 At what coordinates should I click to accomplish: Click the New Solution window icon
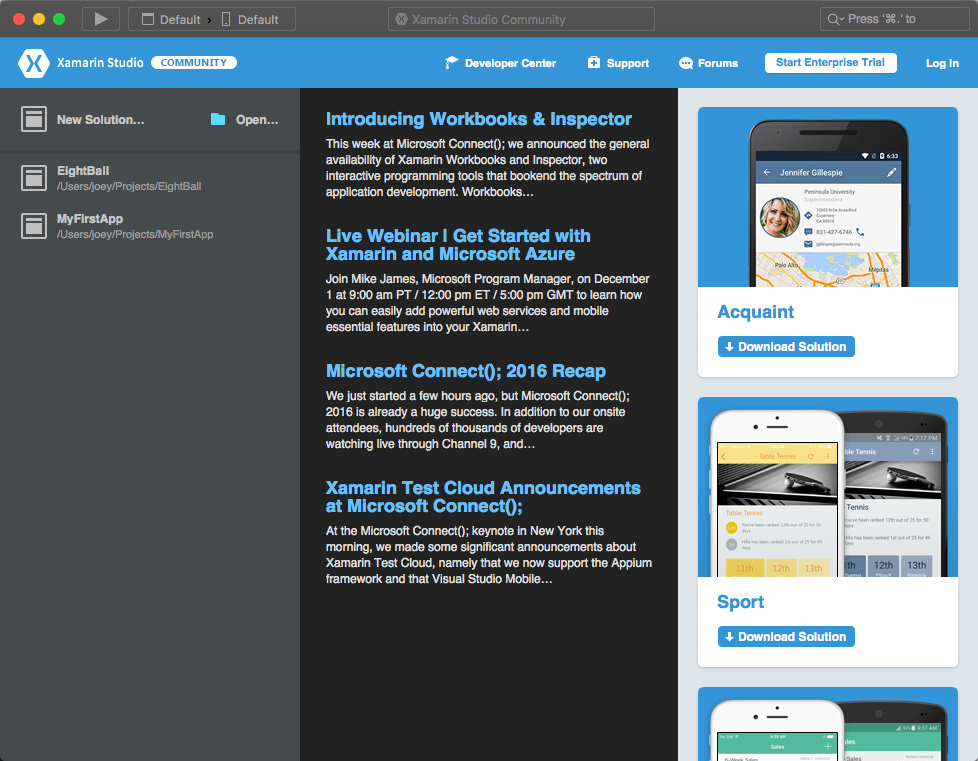tap(34, 119)
